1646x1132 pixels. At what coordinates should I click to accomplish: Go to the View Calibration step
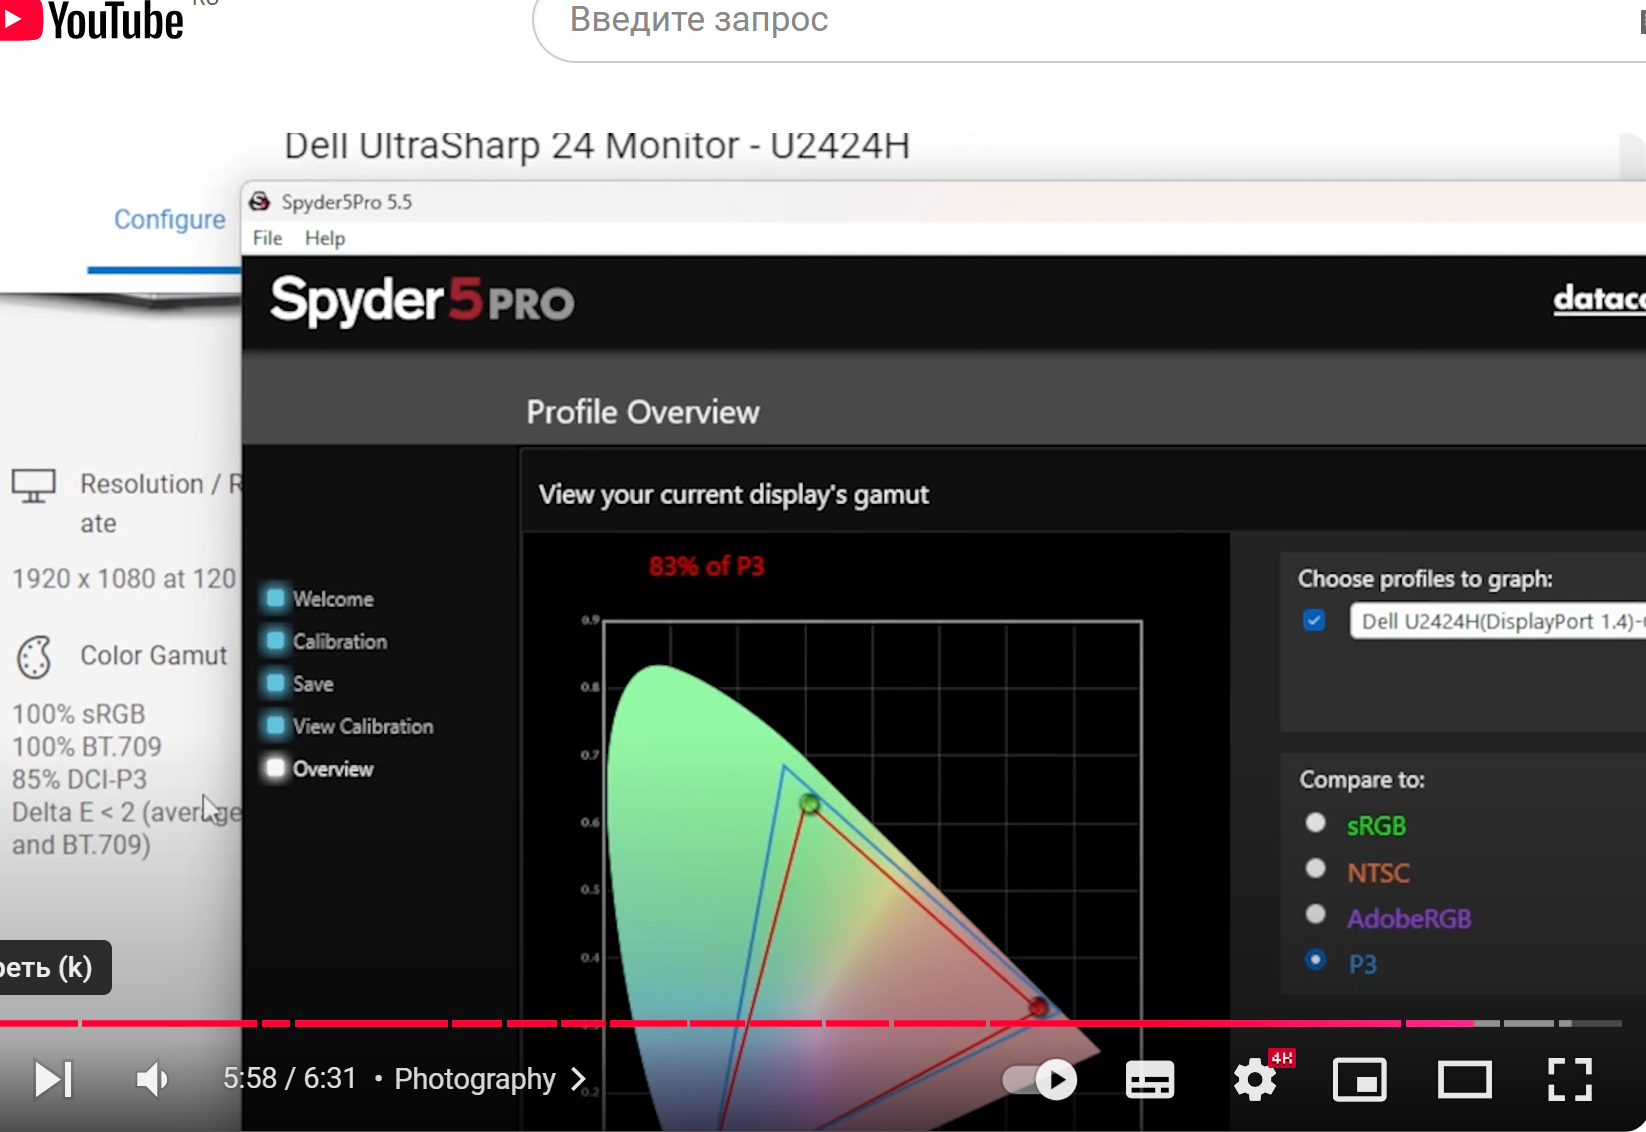click(349, 727)
